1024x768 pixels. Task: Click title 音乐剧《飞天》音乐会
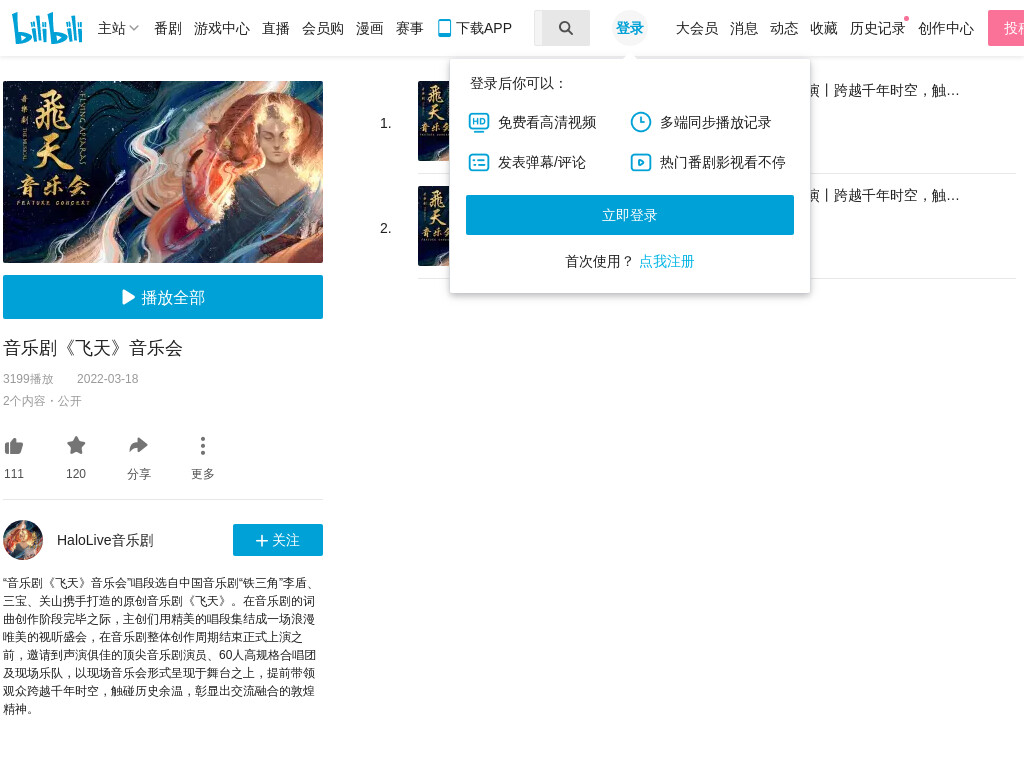[93, 347]
